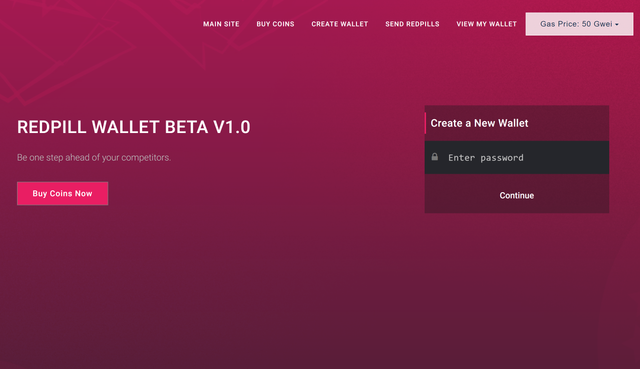Go to the Buy Coins page

[x=275, y=24]
